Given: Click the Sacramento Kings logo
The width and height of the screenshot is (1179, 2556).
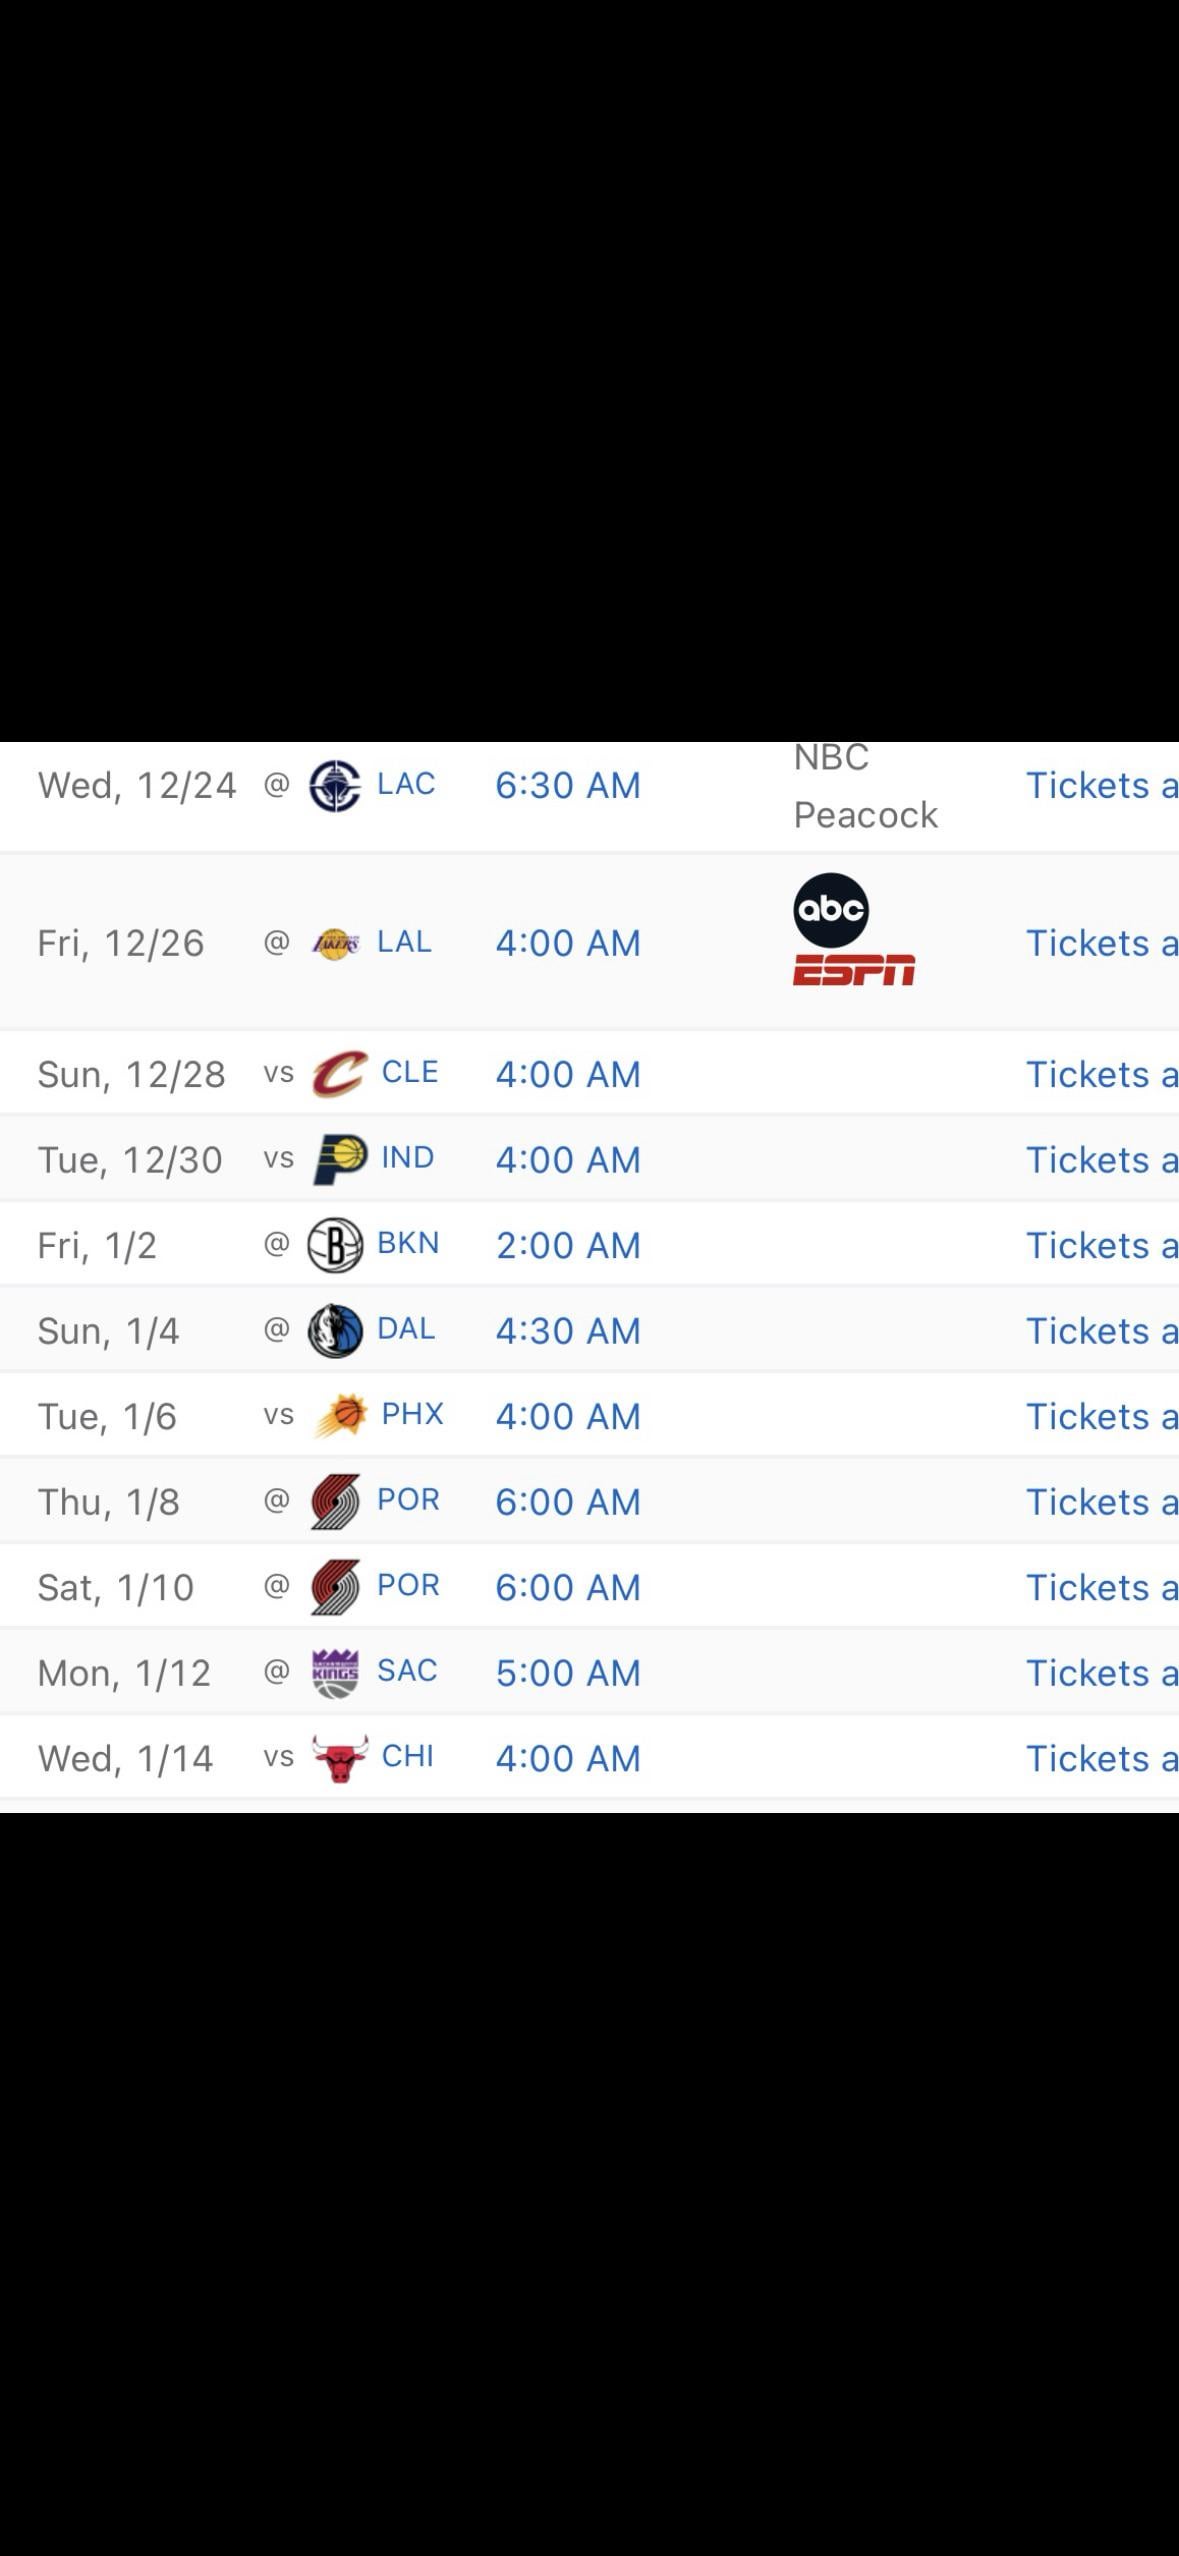Looking at the screenshot, I should (335, 1673).
